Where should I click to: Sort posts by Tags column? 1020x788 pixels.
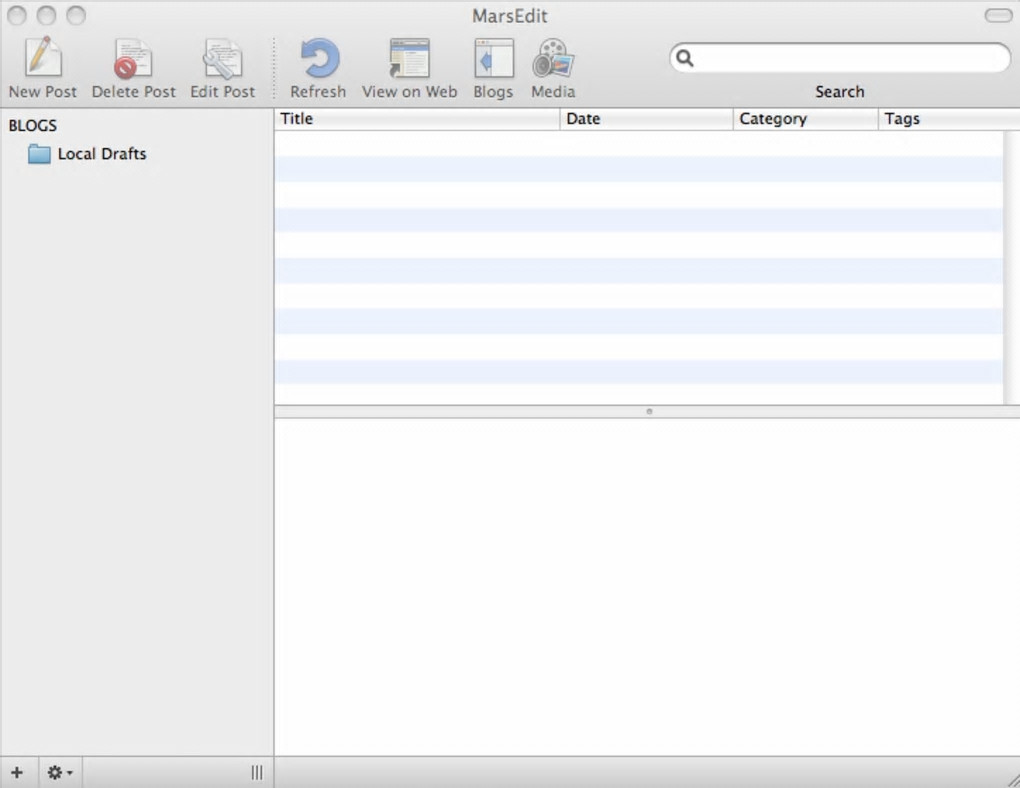pyautogui.click(x=949, y=119)
